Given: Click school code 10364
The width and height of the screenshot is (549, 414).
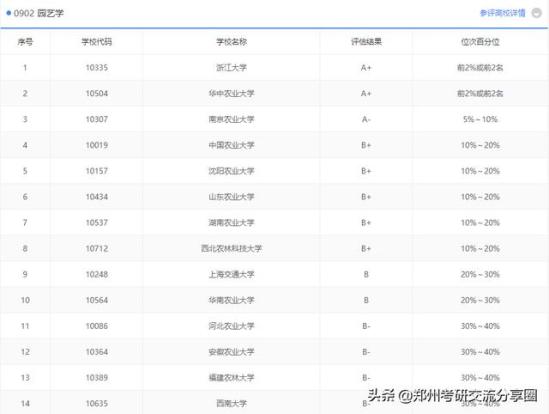Looking at the screenshot, I should coord(97,352).
